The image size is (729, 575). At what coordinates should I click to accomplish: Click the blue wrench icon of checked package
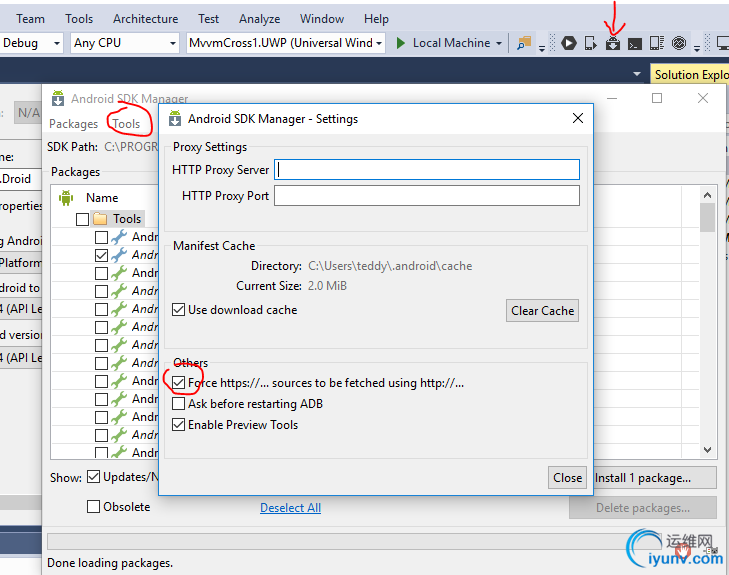(119, 255)
